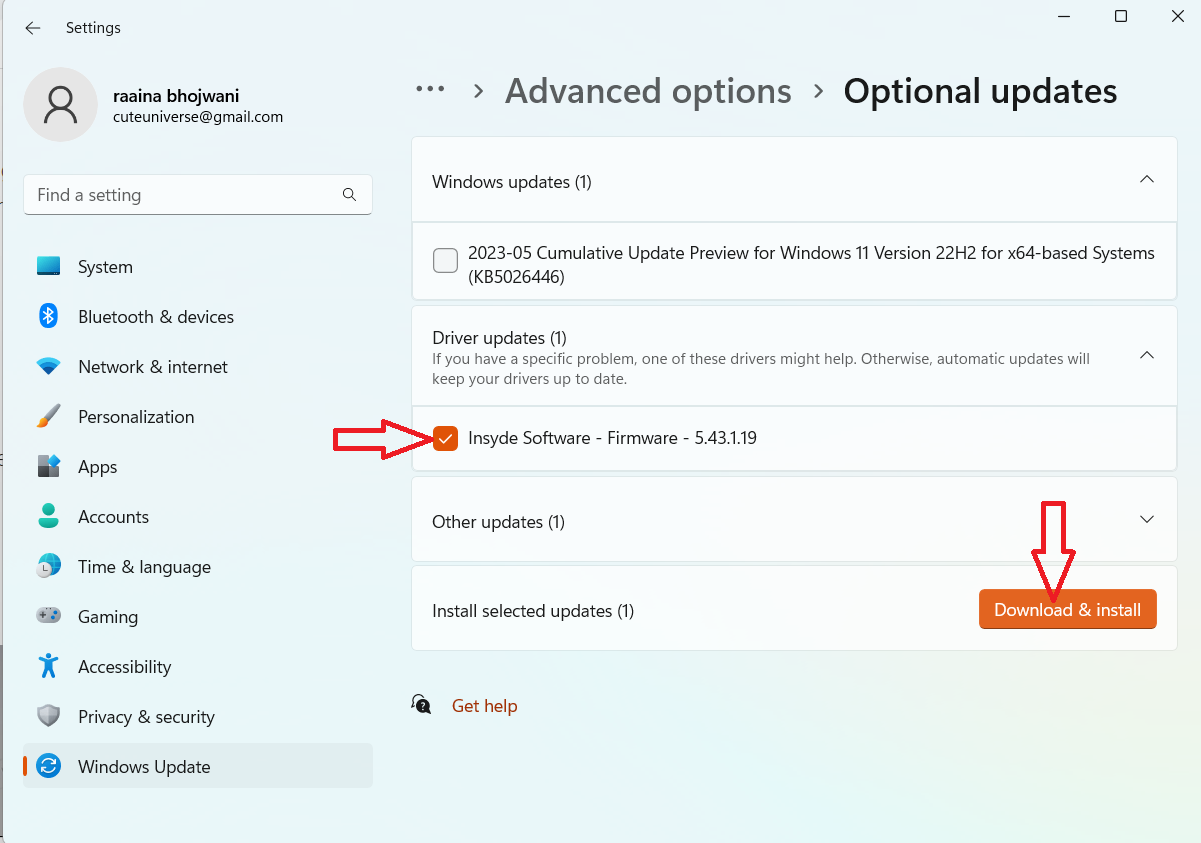This screenshot has width=1201, height=843.
Task: Expand the Other updates section
Action: point(1147,520)
